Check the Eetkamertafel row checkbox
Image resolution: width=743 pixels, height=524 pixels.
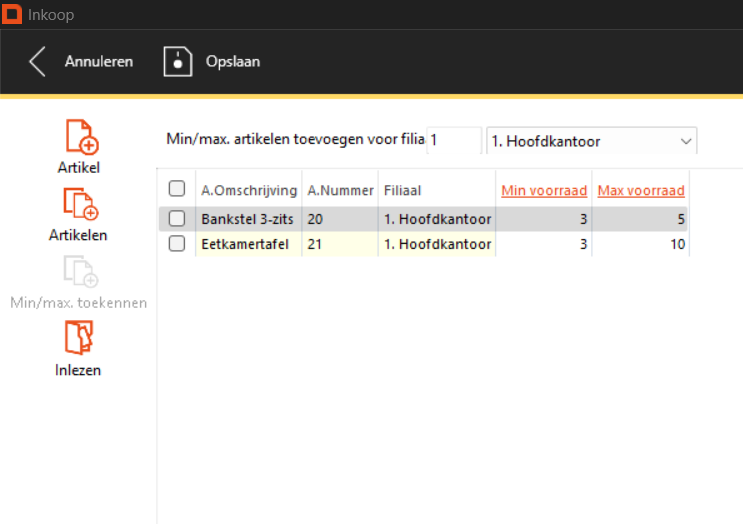tap(177, 244)
